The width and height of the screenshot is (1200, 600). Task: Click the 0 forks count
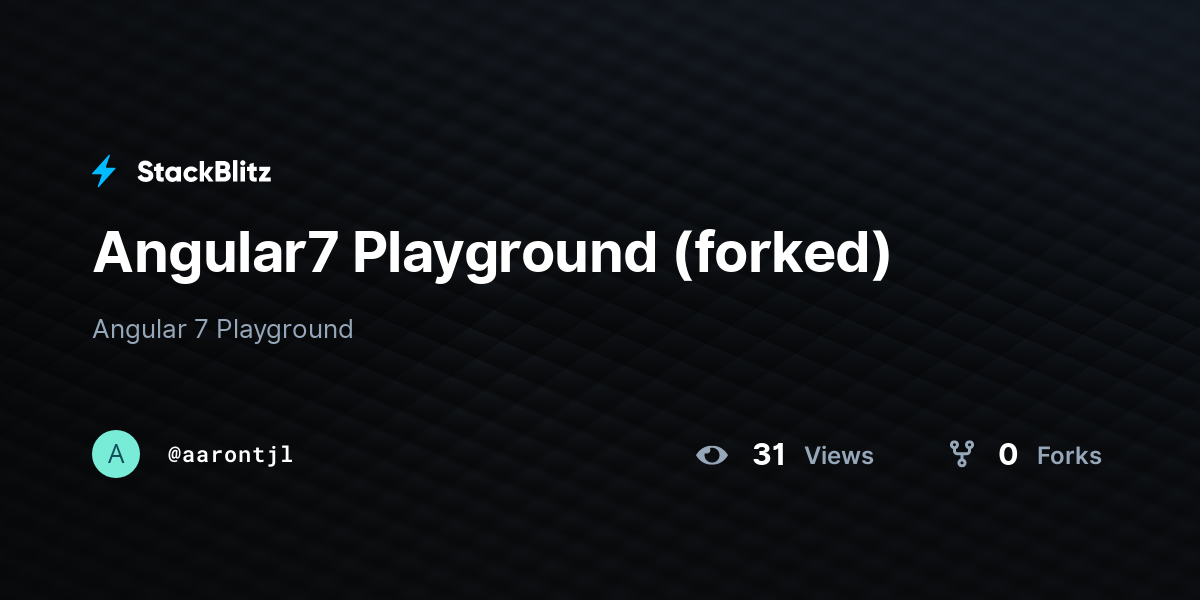[x=1008, y=455]
